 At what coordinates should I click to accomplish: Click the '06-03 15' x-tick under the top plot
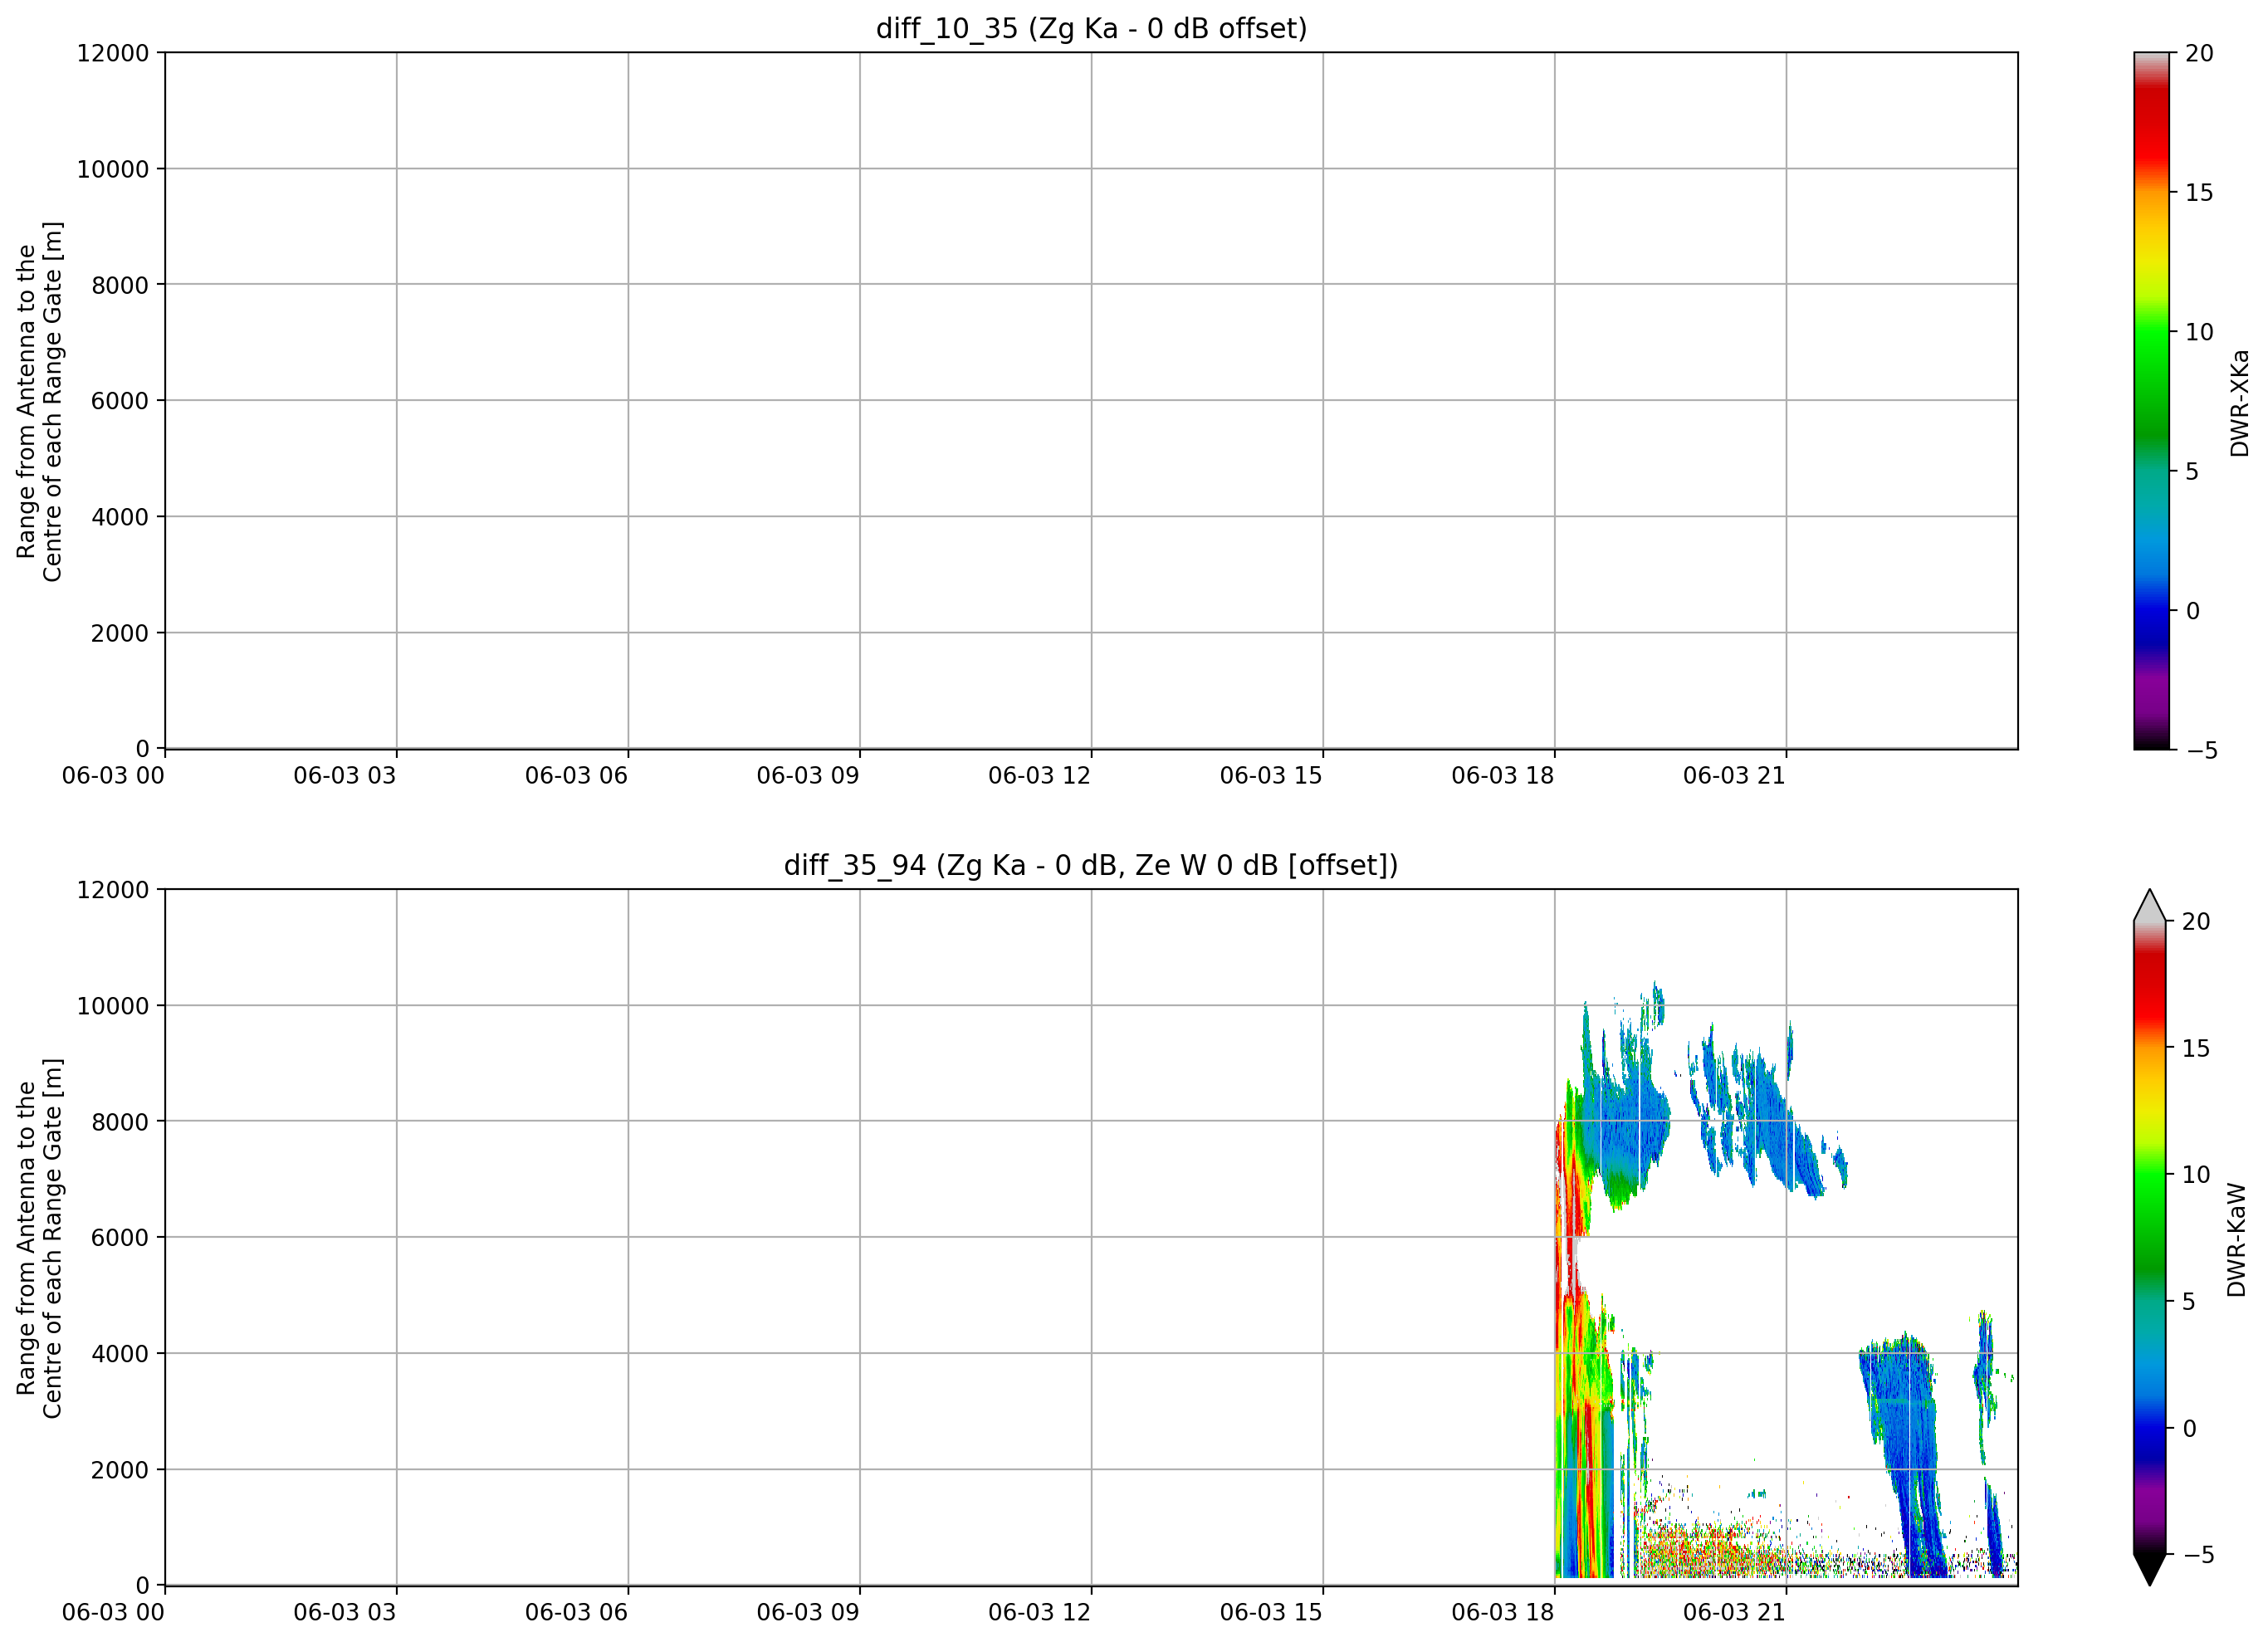1271,776
